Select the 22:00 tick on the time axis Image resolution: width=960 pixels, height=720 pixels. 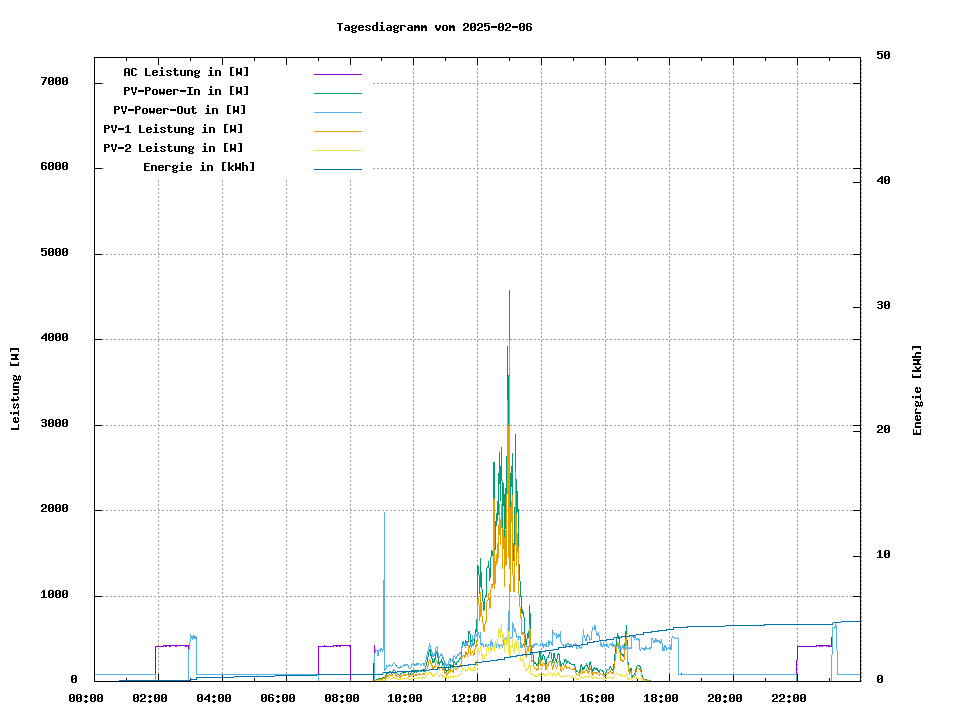[788, 698]
